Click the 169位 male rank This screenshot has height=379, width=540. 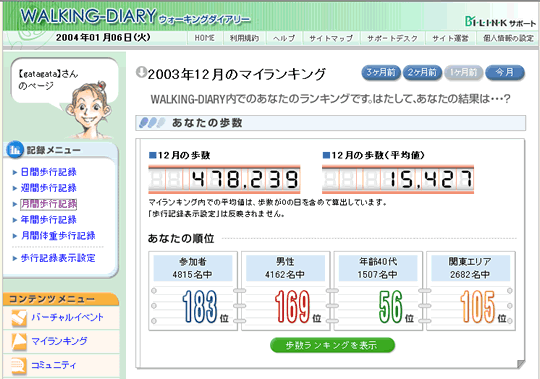tap(298, 307)
